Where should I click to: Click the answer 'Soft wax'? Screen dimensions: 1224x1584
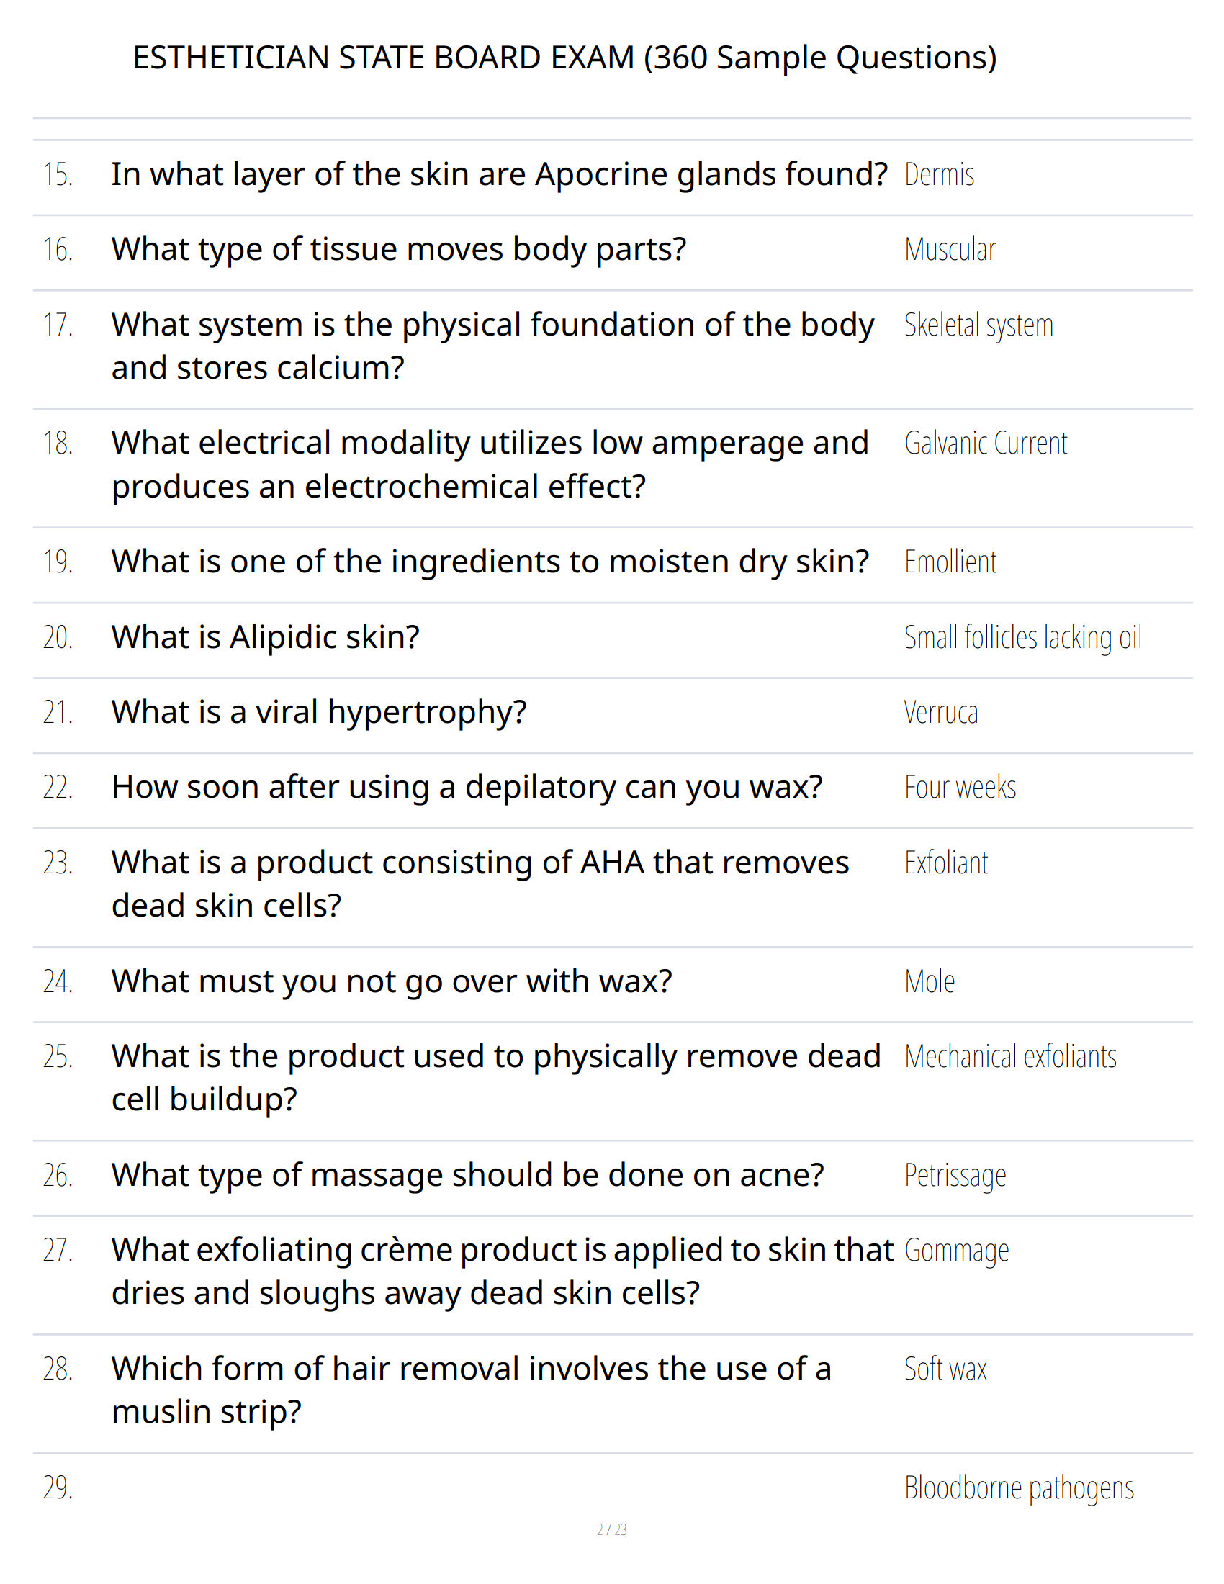[x=946, y=1368]
